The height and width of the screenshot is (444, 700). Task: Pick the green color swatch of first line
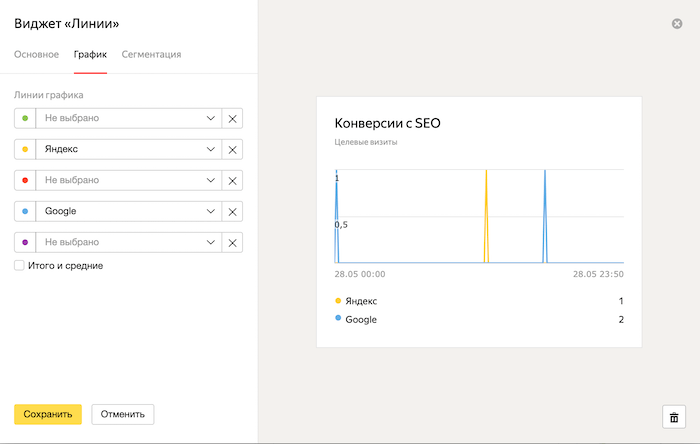(25, 118)
